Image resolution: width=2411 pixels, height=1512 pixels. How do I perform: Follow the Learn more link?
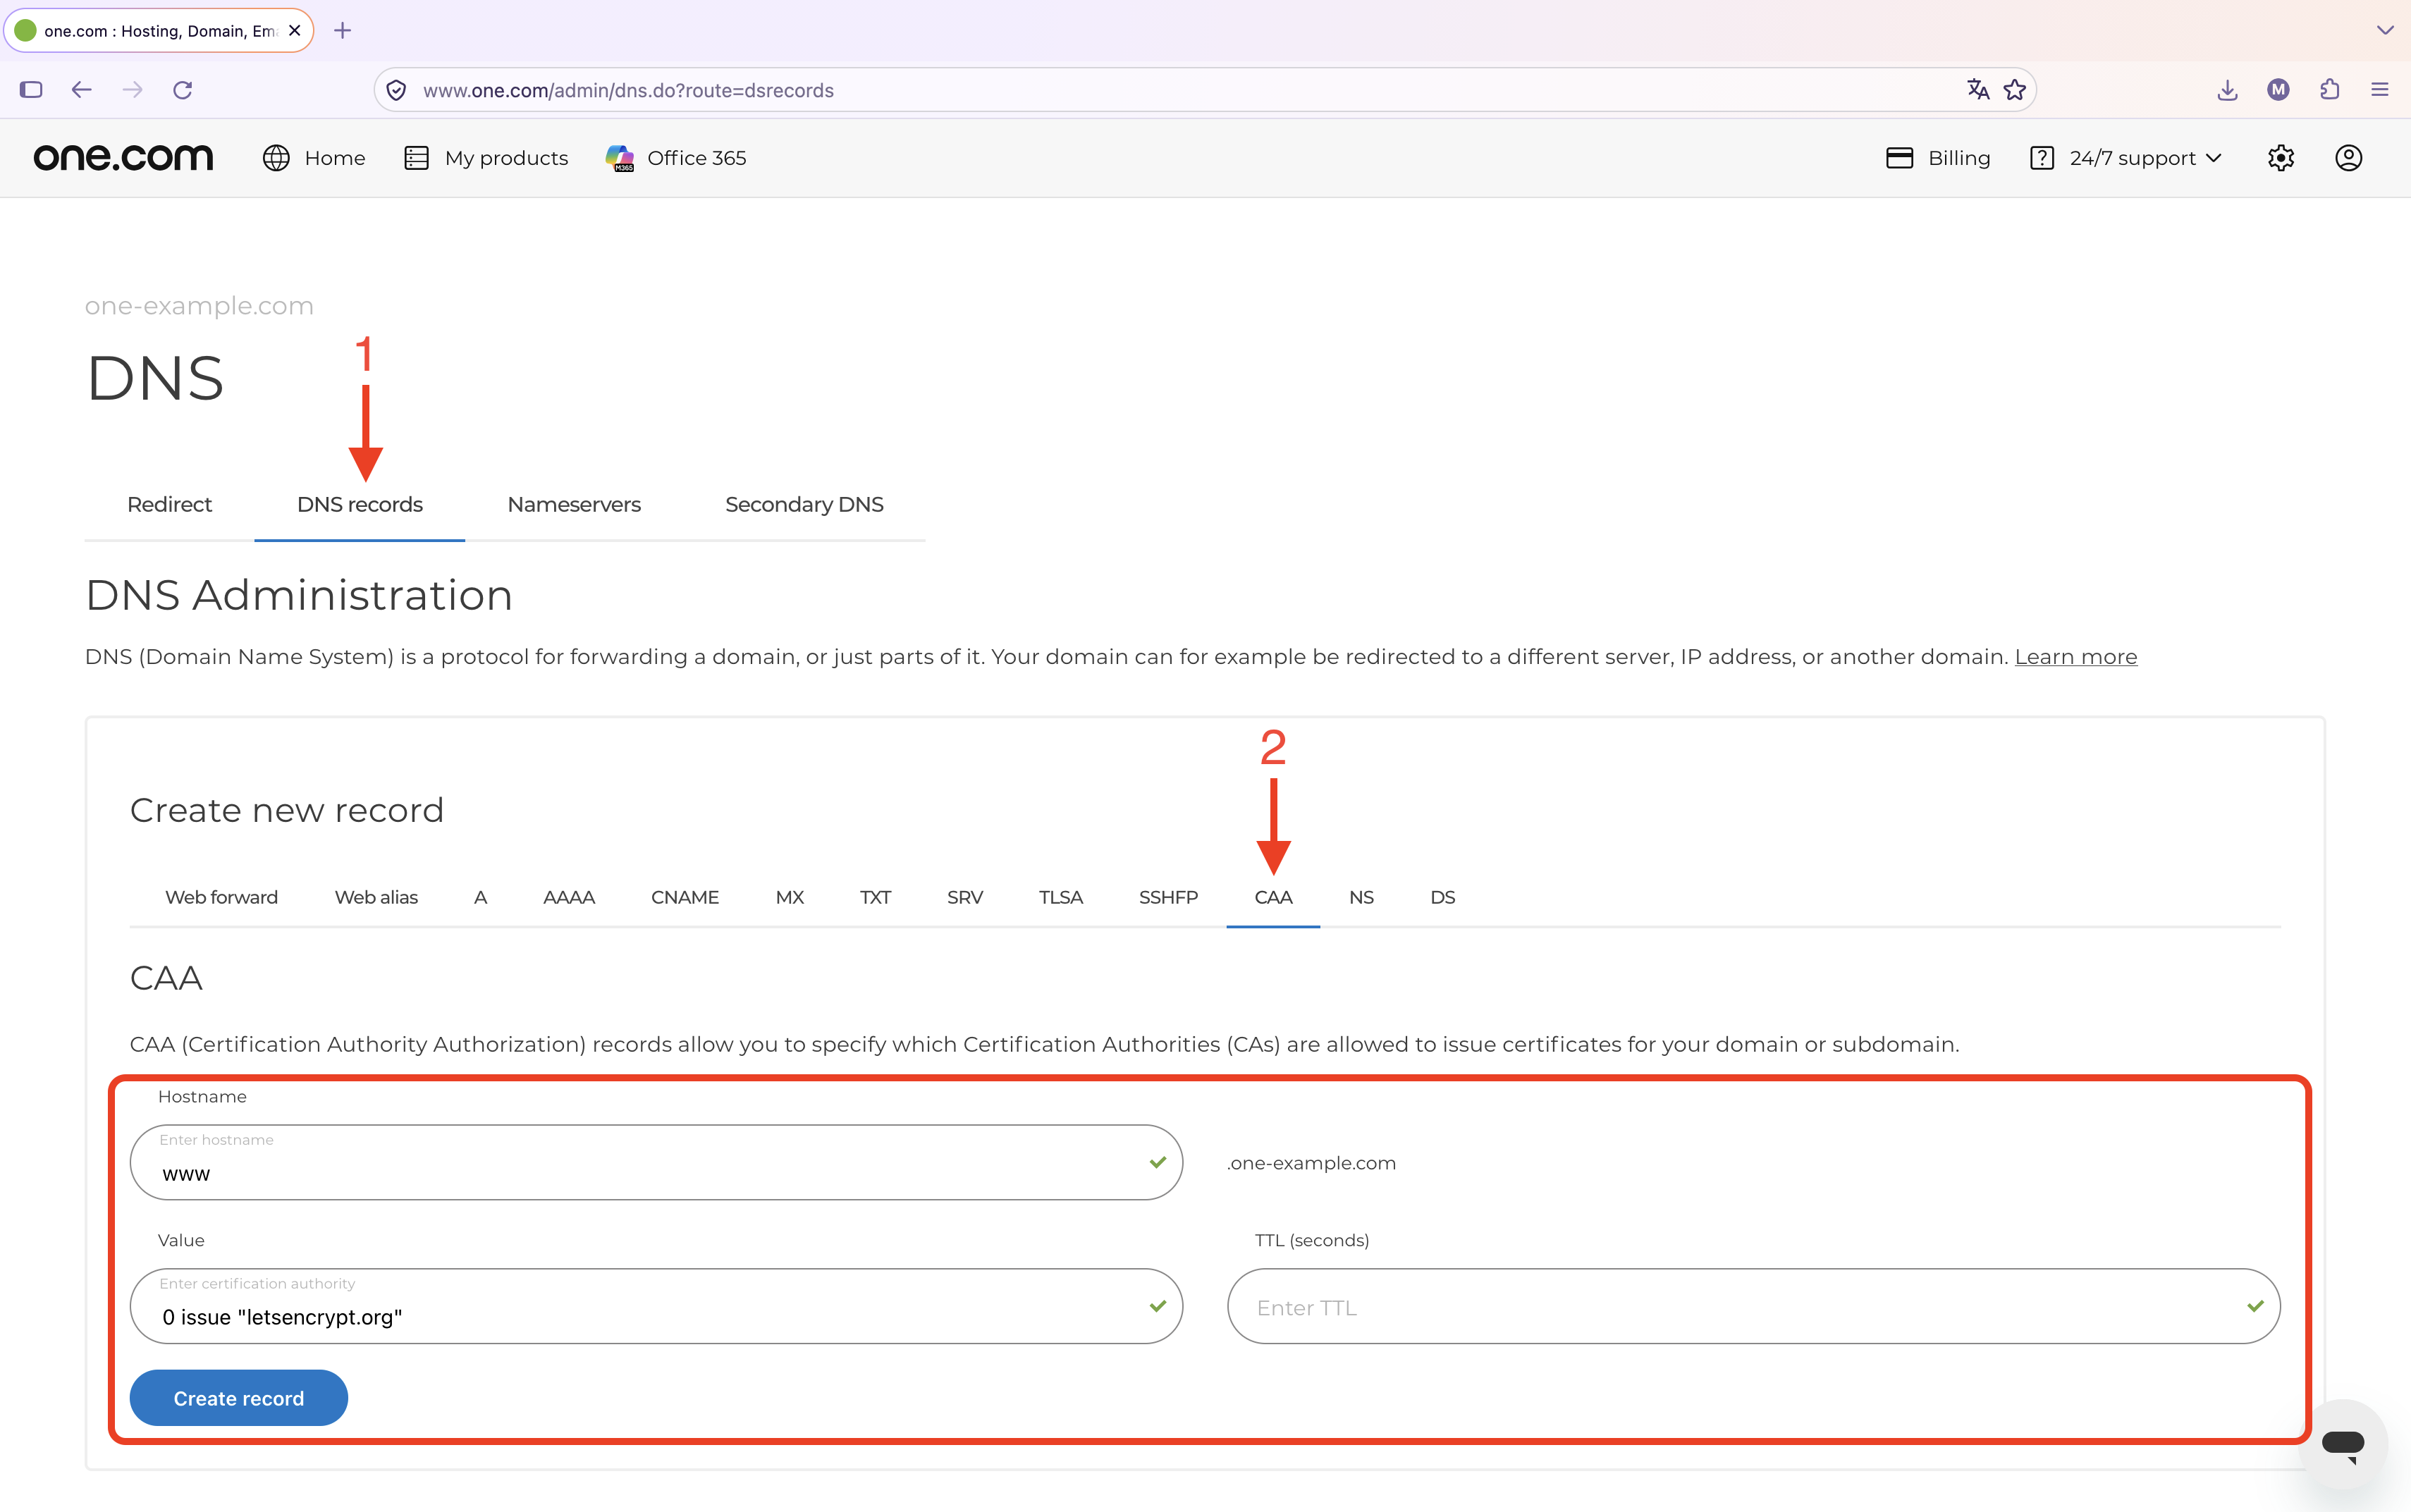click(x=2076, y=657)
